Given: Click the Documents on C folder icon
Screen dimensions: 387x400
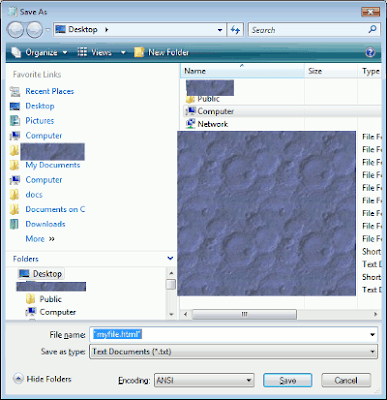Looking at the screenshot, I should (14, 209).
